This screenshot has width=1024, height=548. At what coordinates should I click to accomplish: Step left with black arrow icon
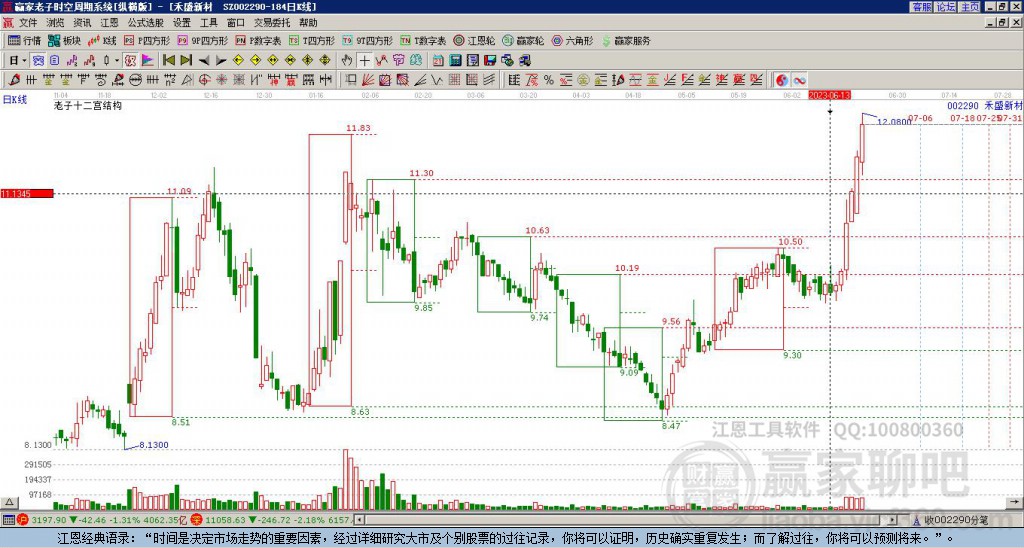pyautogui.click(x=204, y=61)
